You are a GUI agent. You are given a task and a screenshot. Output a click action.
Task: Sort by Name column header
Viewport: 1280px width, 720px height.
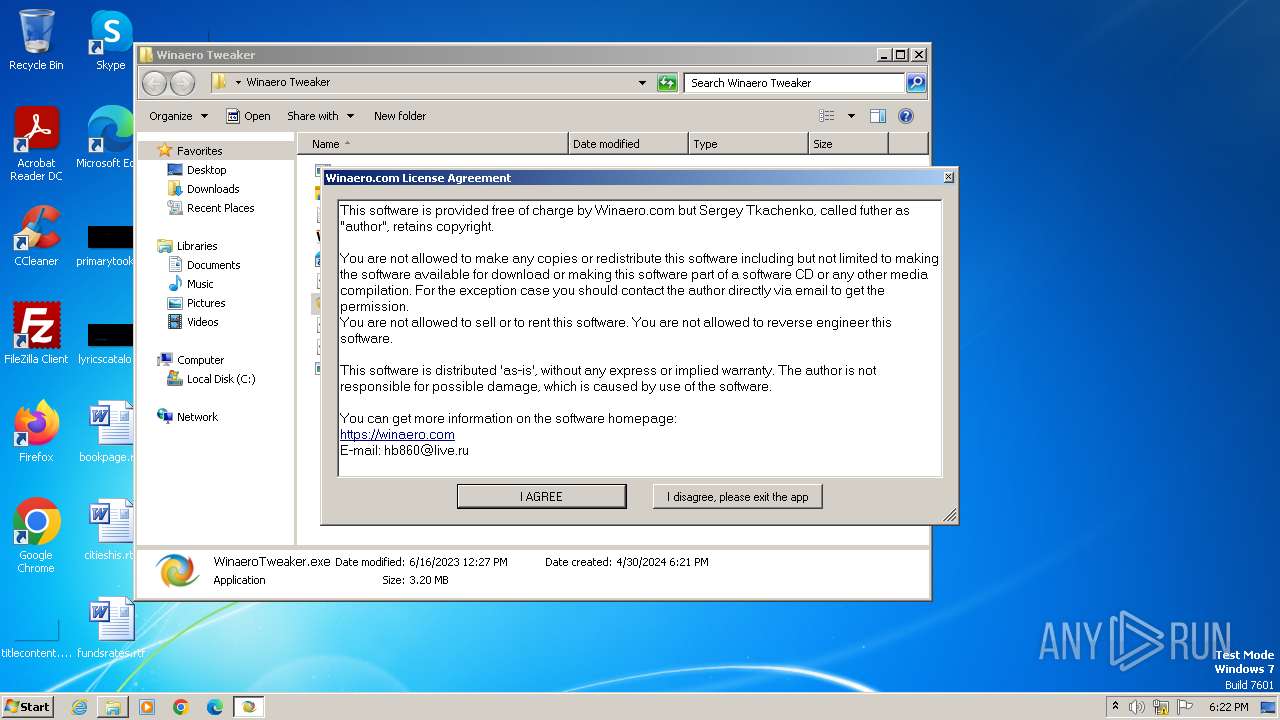432,144
